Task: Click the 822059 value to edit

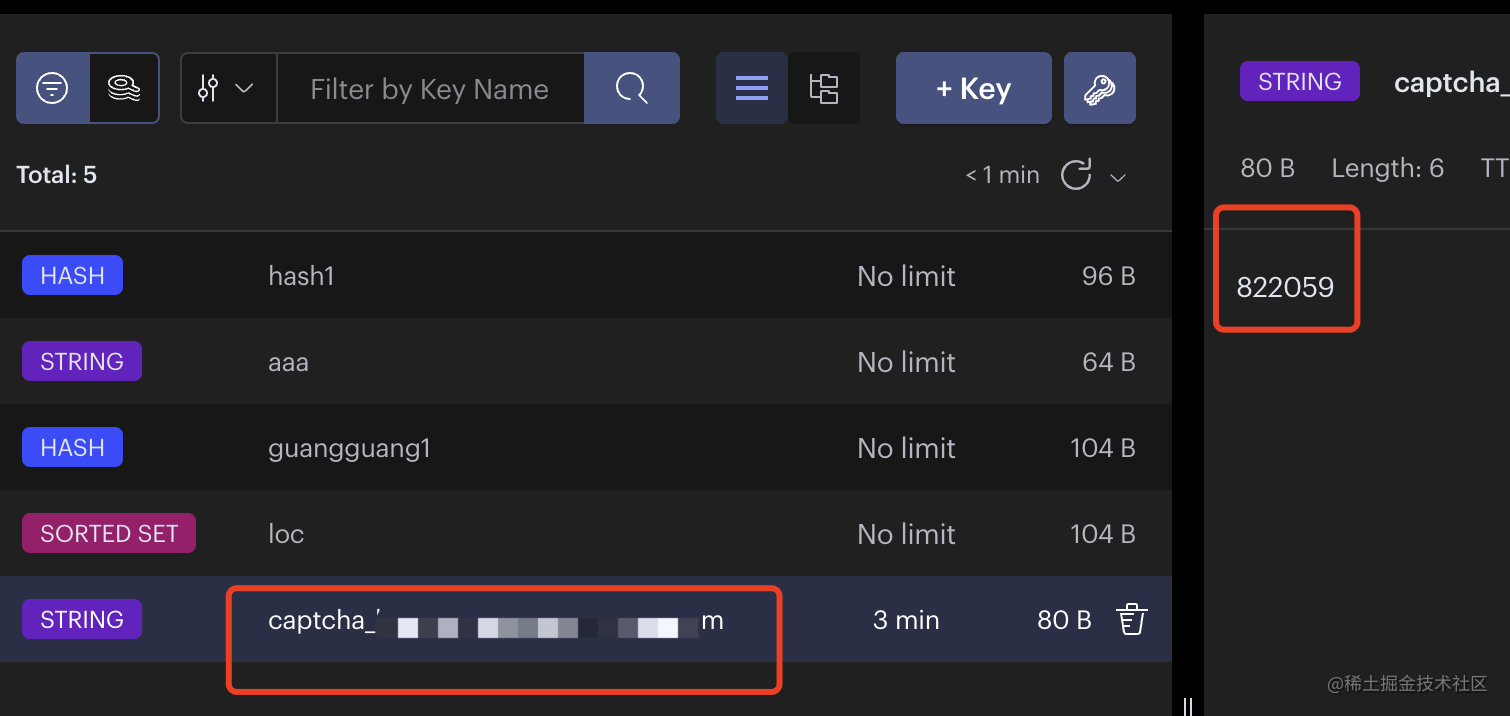Action: 1285,288
